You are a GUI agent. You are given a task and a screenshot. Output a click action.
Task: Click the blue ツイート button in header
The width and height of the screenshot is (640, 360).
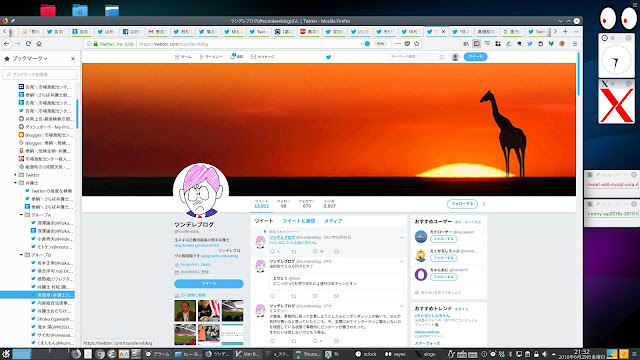[476, 57]
